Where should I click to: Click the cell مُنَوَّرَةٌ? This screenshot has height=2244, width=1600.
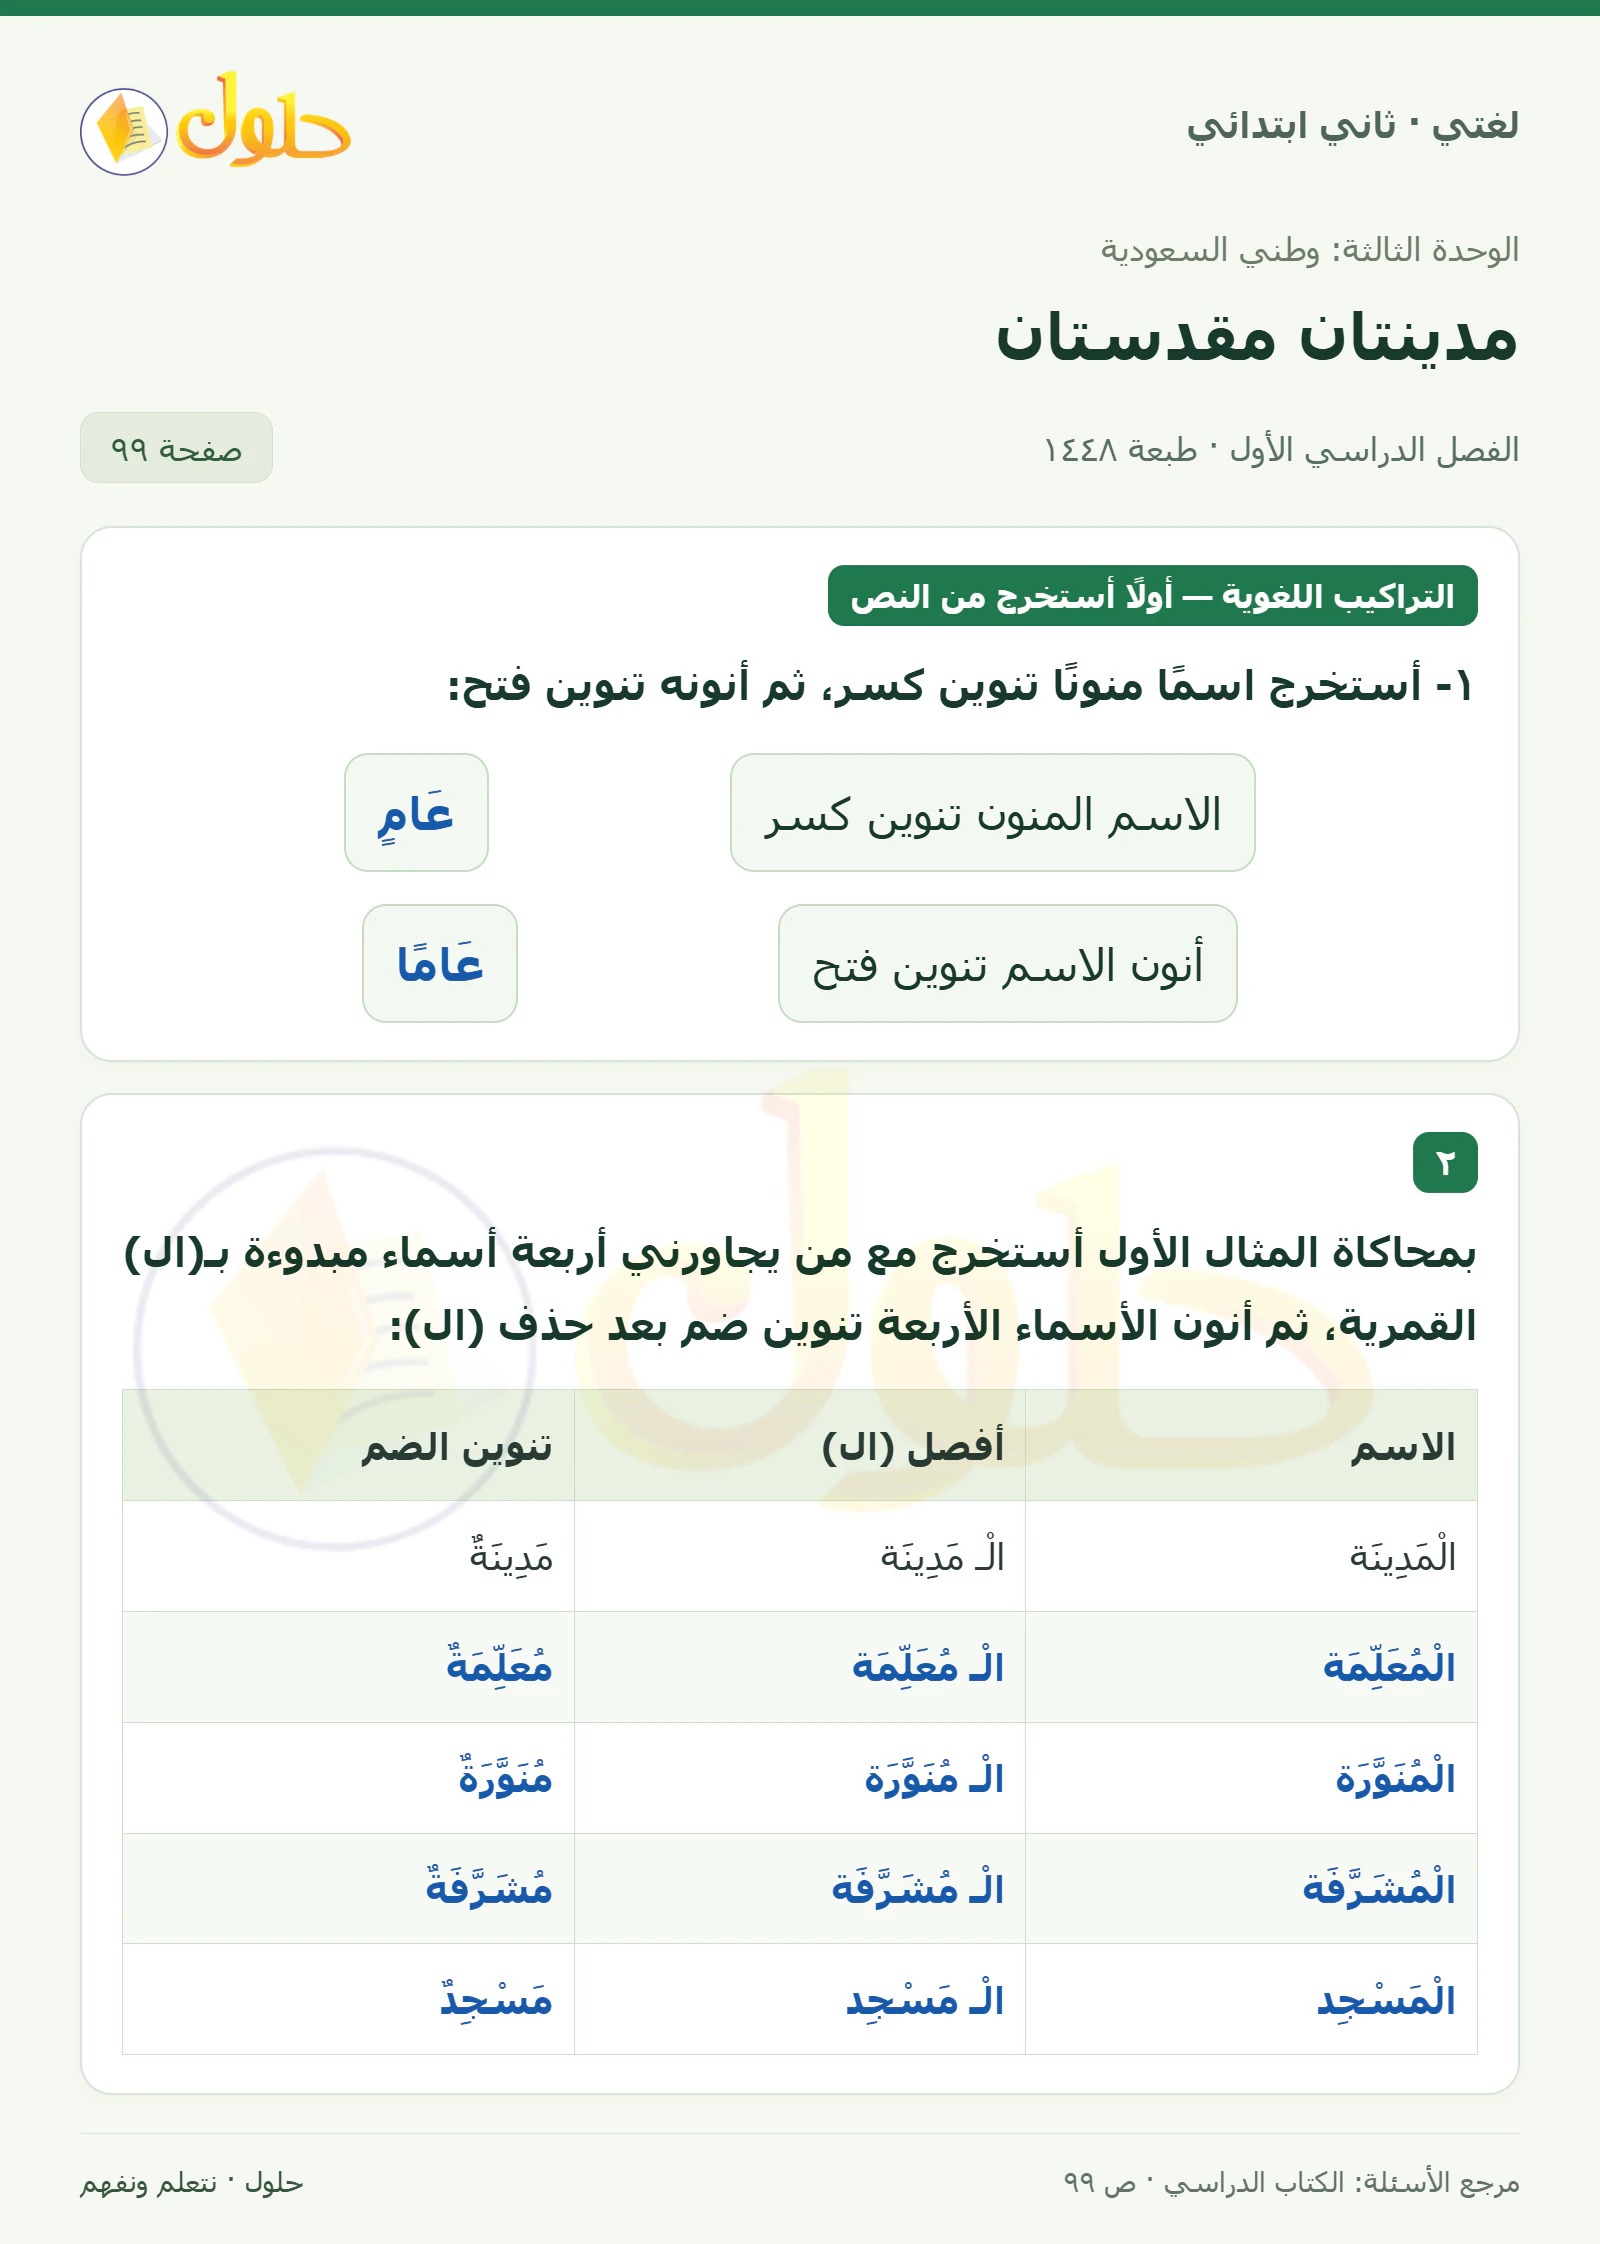[x=348, y=1778]
